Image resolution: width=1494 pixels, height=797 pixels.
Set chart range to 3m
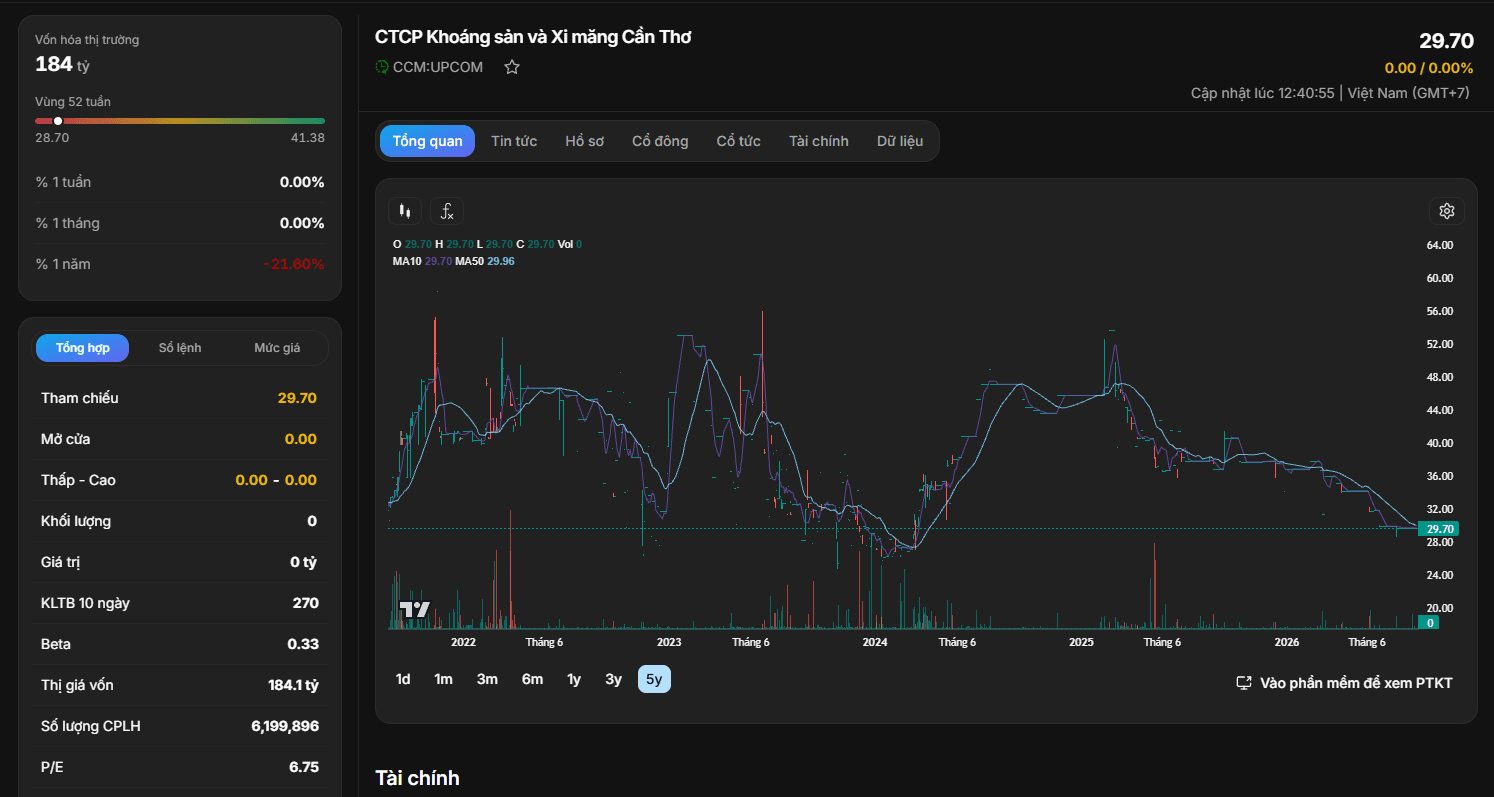click(487, 679)
